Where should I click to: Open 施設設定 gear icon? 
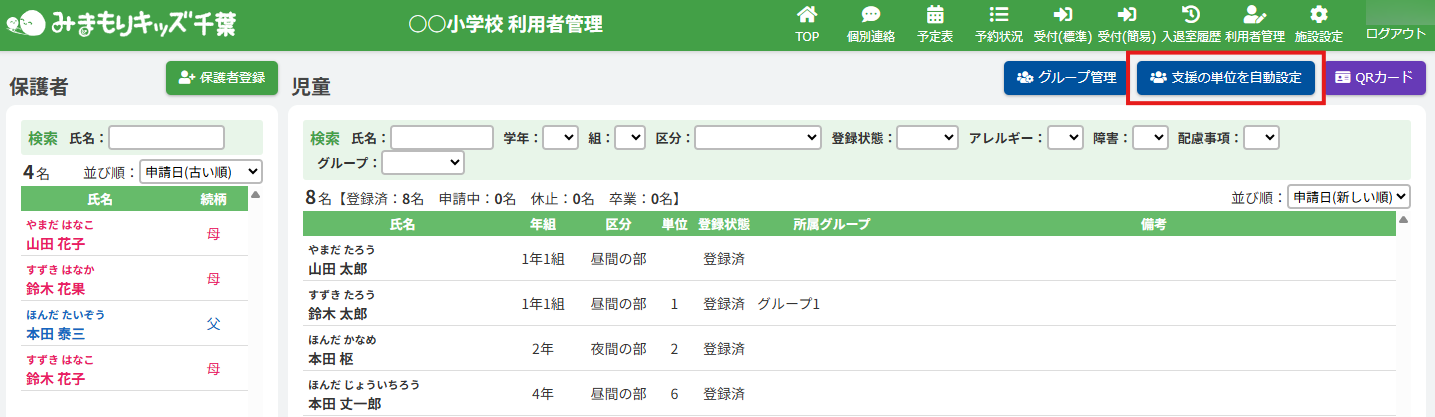1318,15
